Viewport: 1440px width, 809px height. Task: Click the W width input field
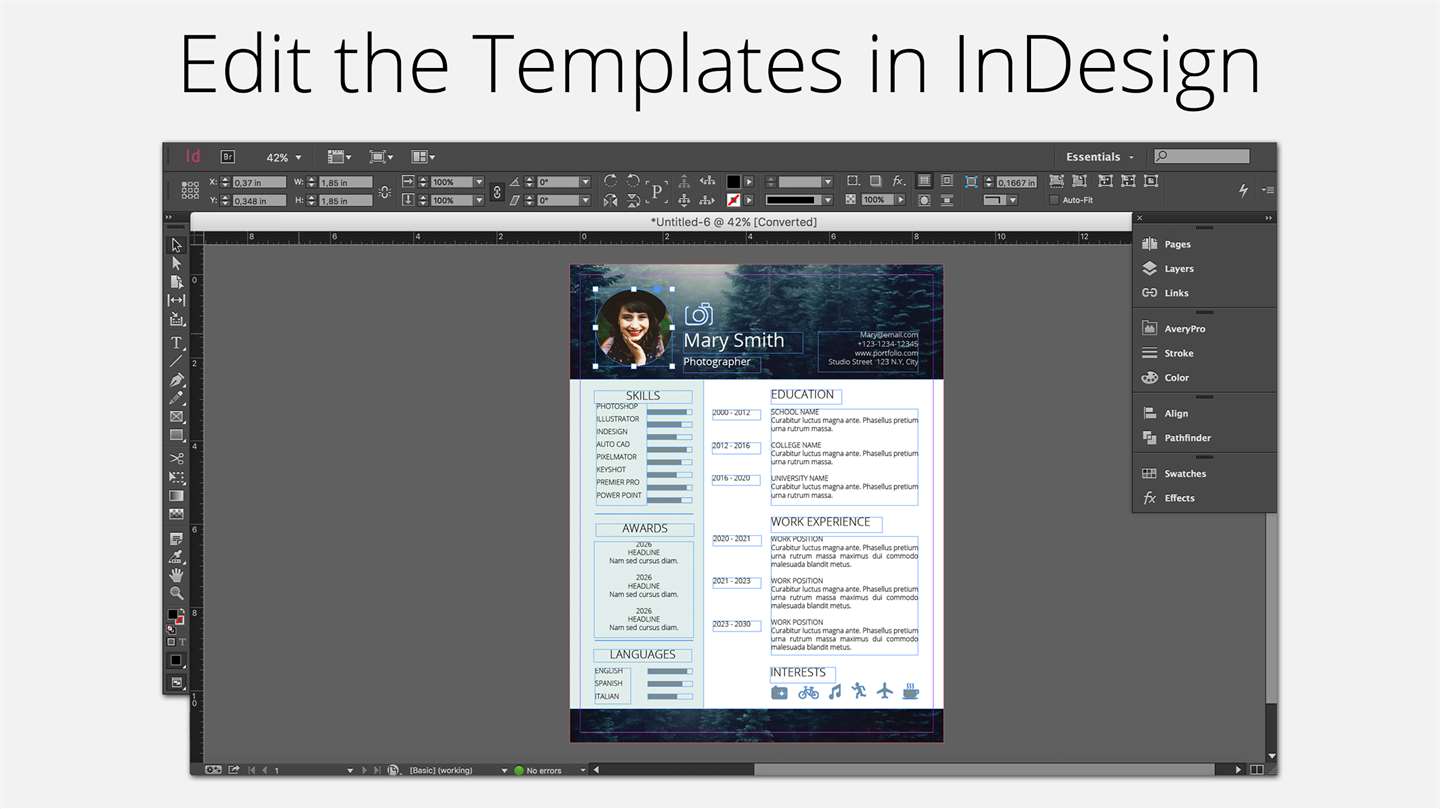tap(346, 182)
